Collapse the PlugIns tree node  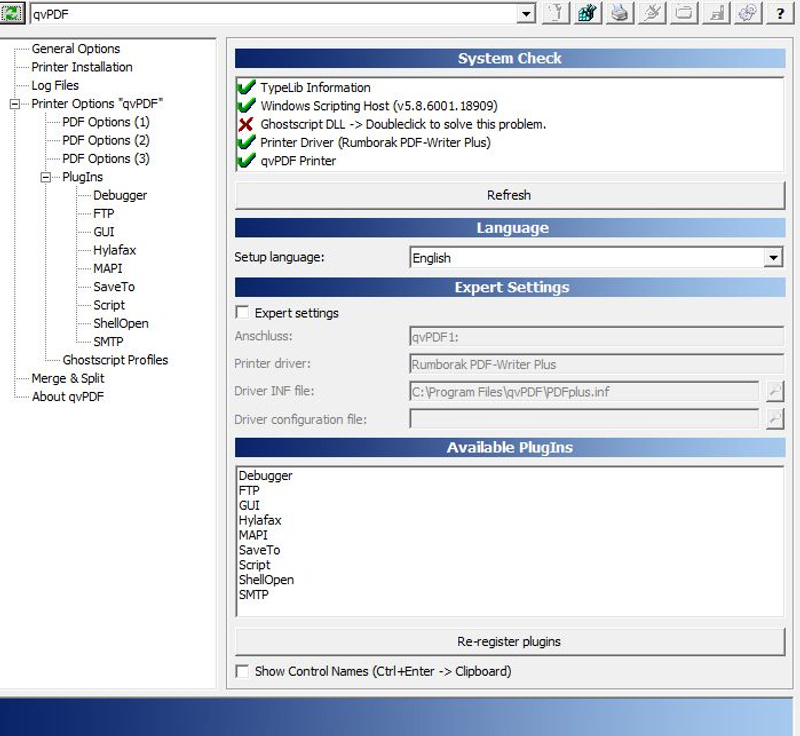pos(46,177)
